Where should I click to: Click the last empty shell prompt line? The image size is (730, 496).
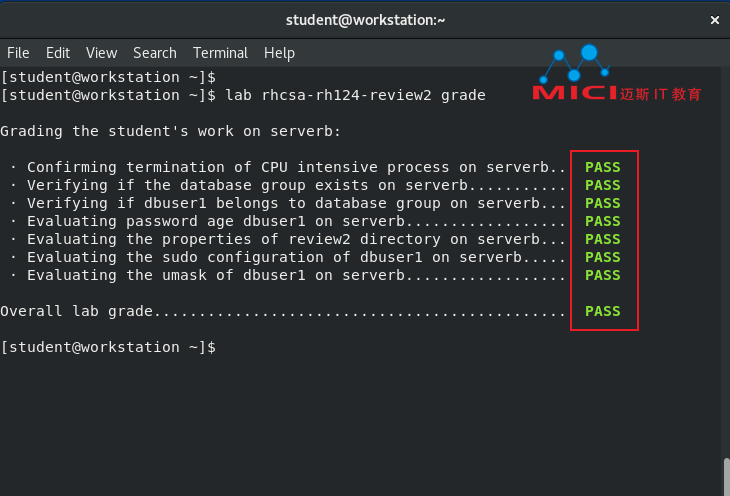tap(108, 347)
